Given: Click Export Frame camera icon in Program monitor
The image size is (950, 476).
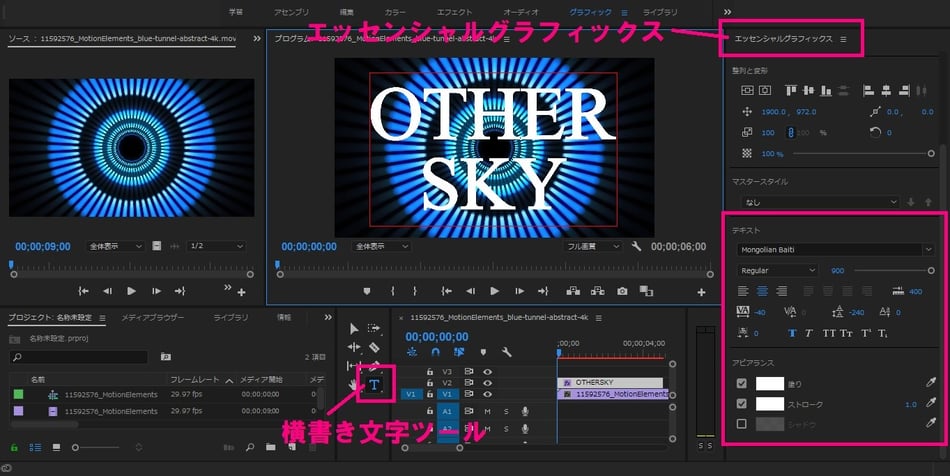Looking at the screenshot, I should coord(622,291).
